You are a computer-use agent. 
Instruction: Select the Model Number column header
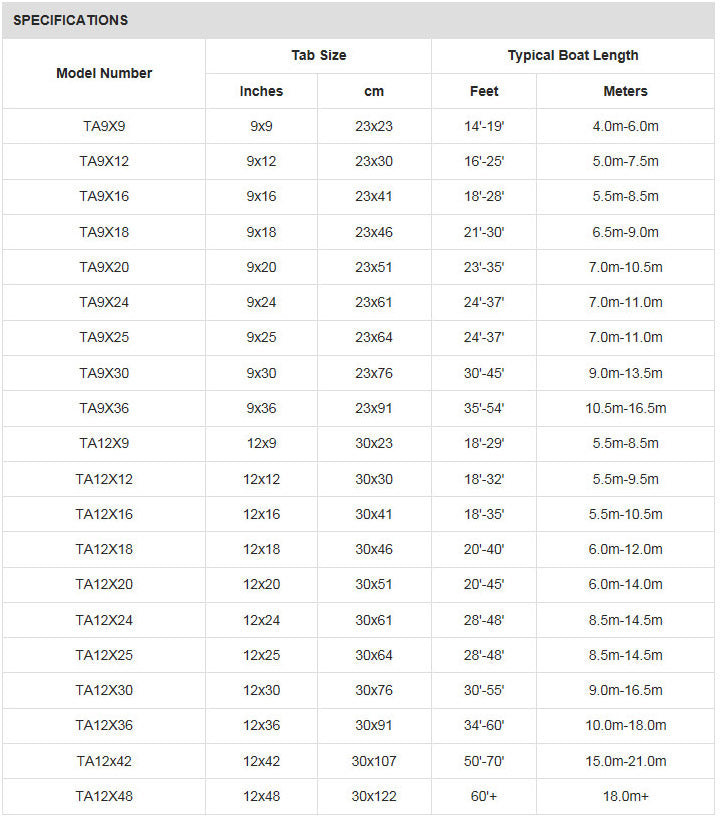tap(104, 73)
